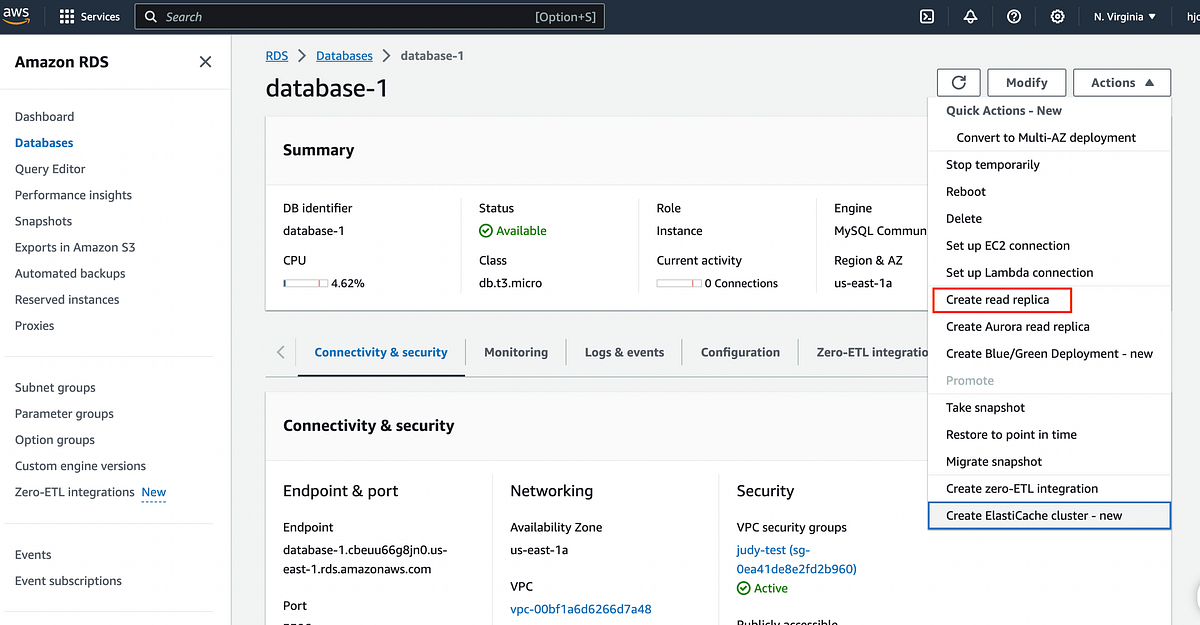
Task: Choose Take snapshot action
Action: pos(984,407)
